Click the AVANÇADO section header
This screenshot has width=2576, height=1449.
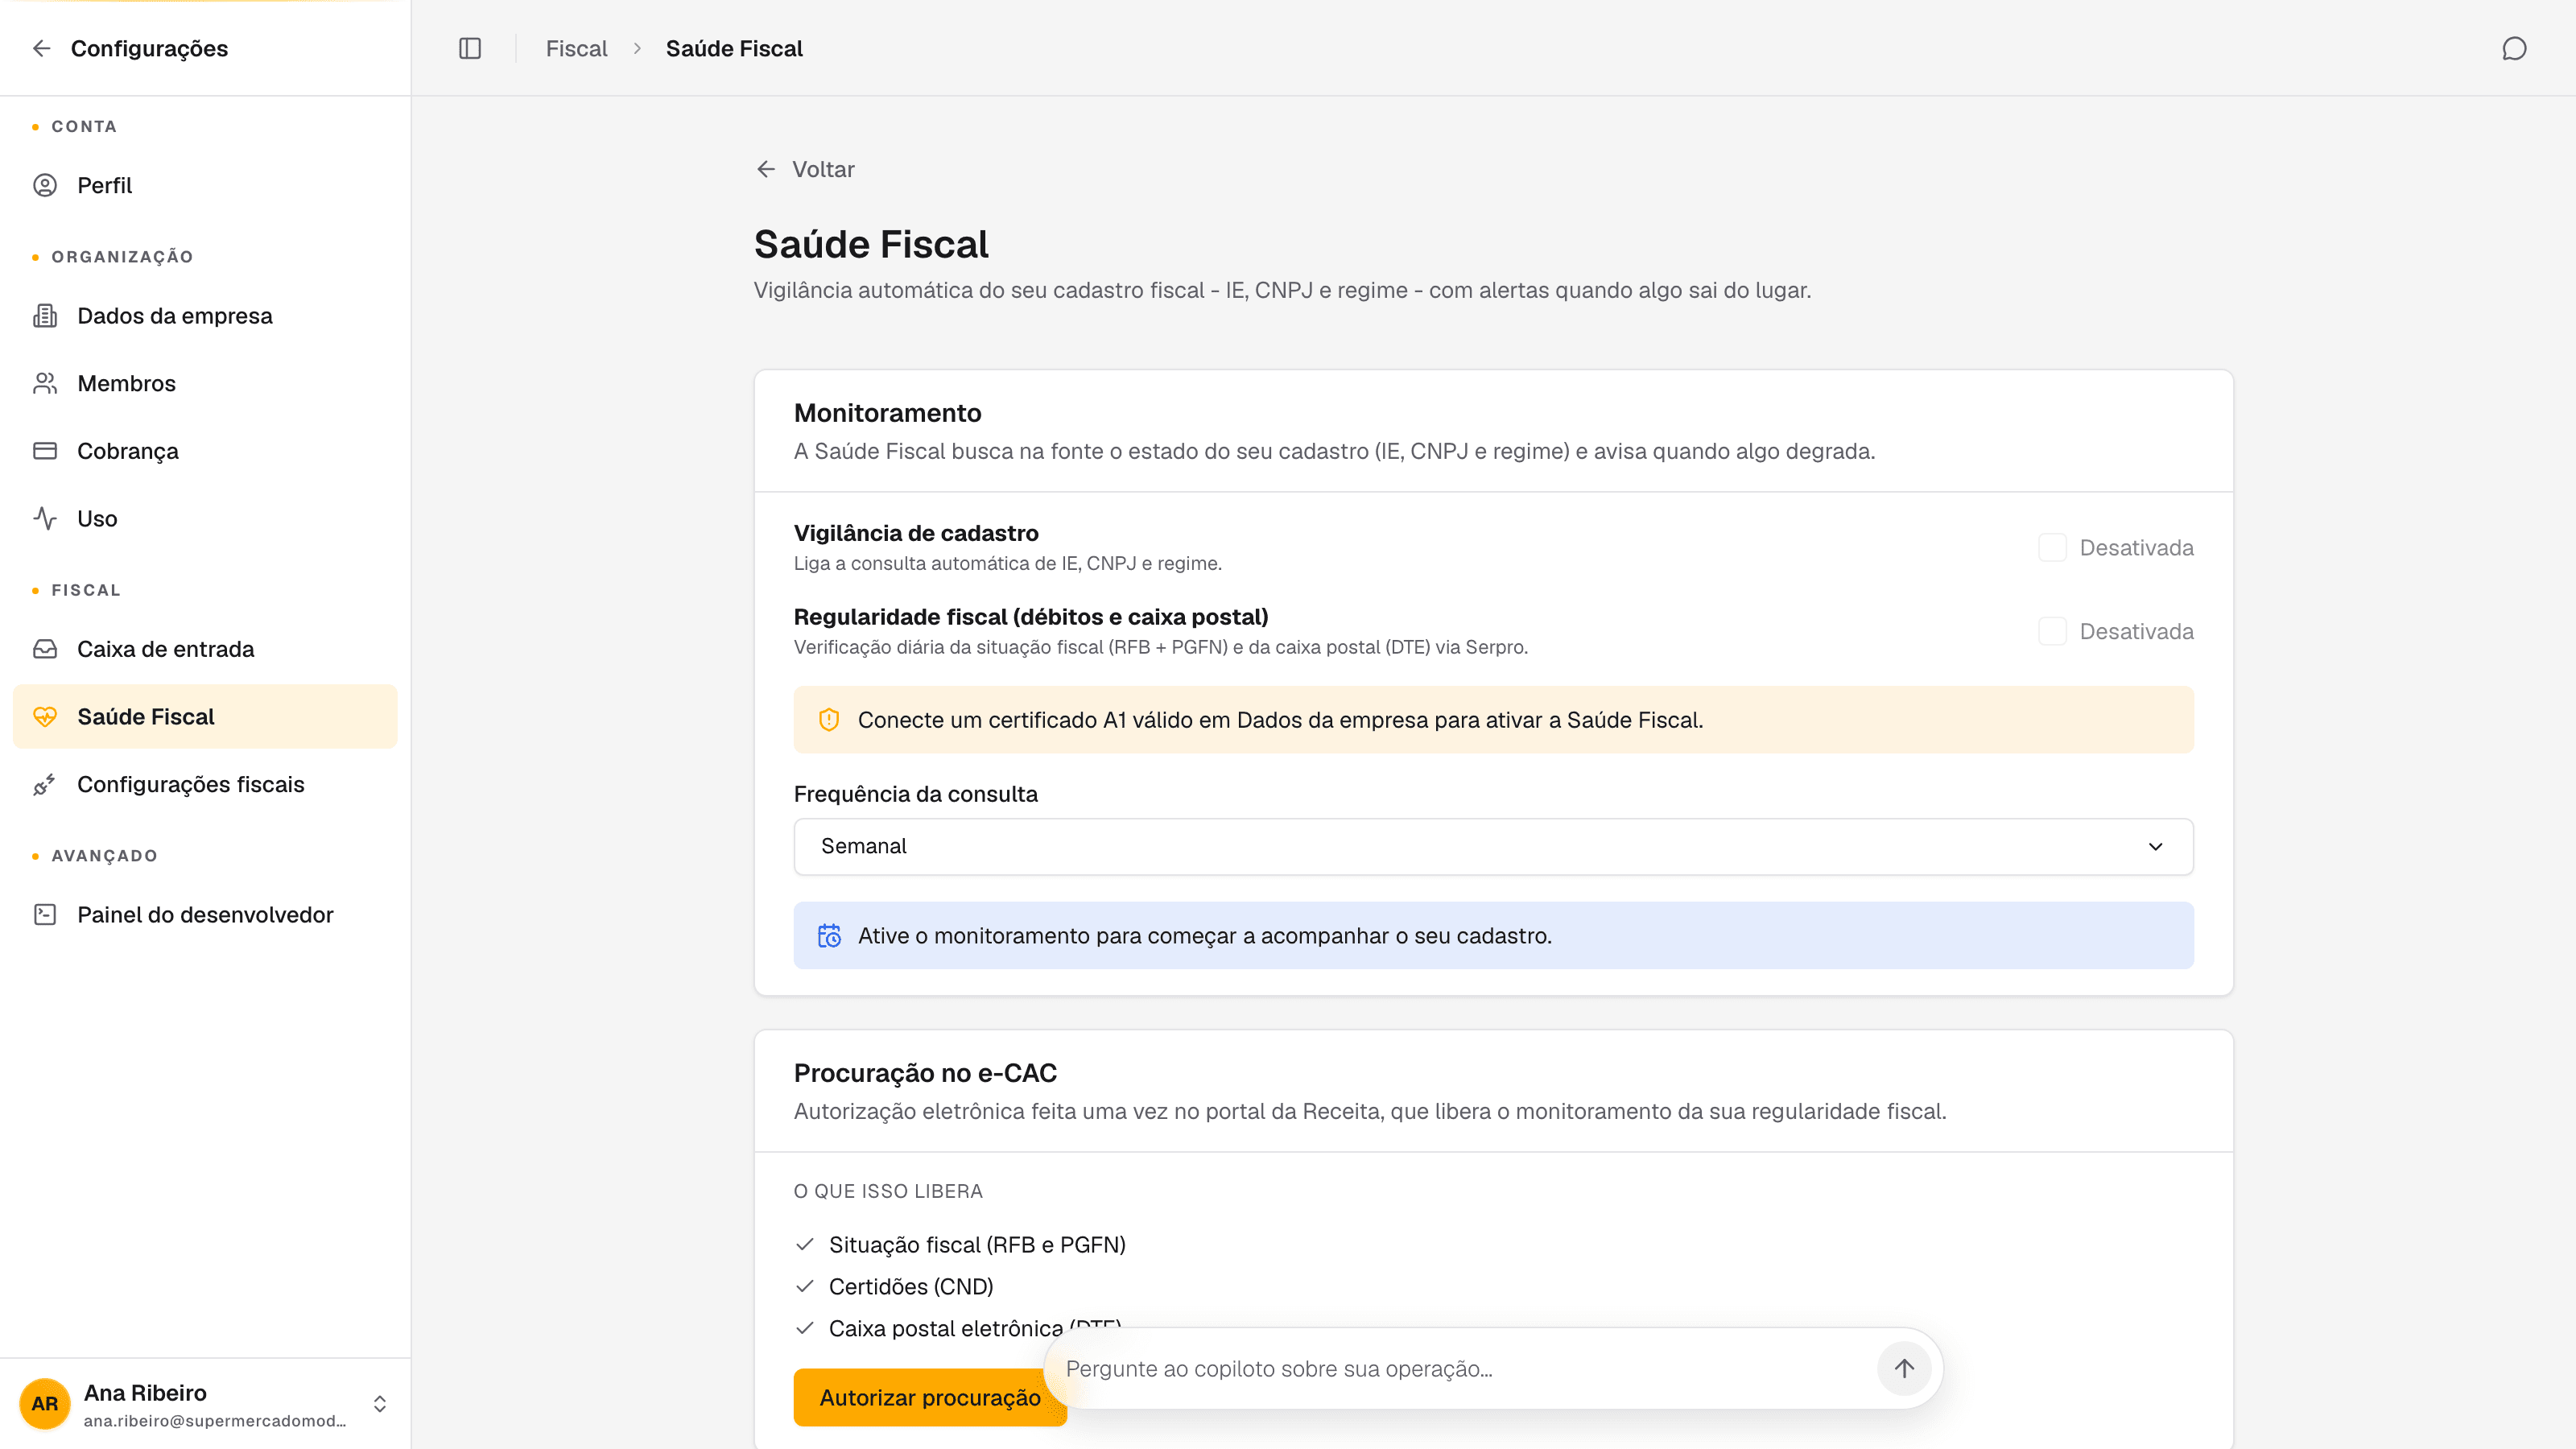tap(104, 856)
